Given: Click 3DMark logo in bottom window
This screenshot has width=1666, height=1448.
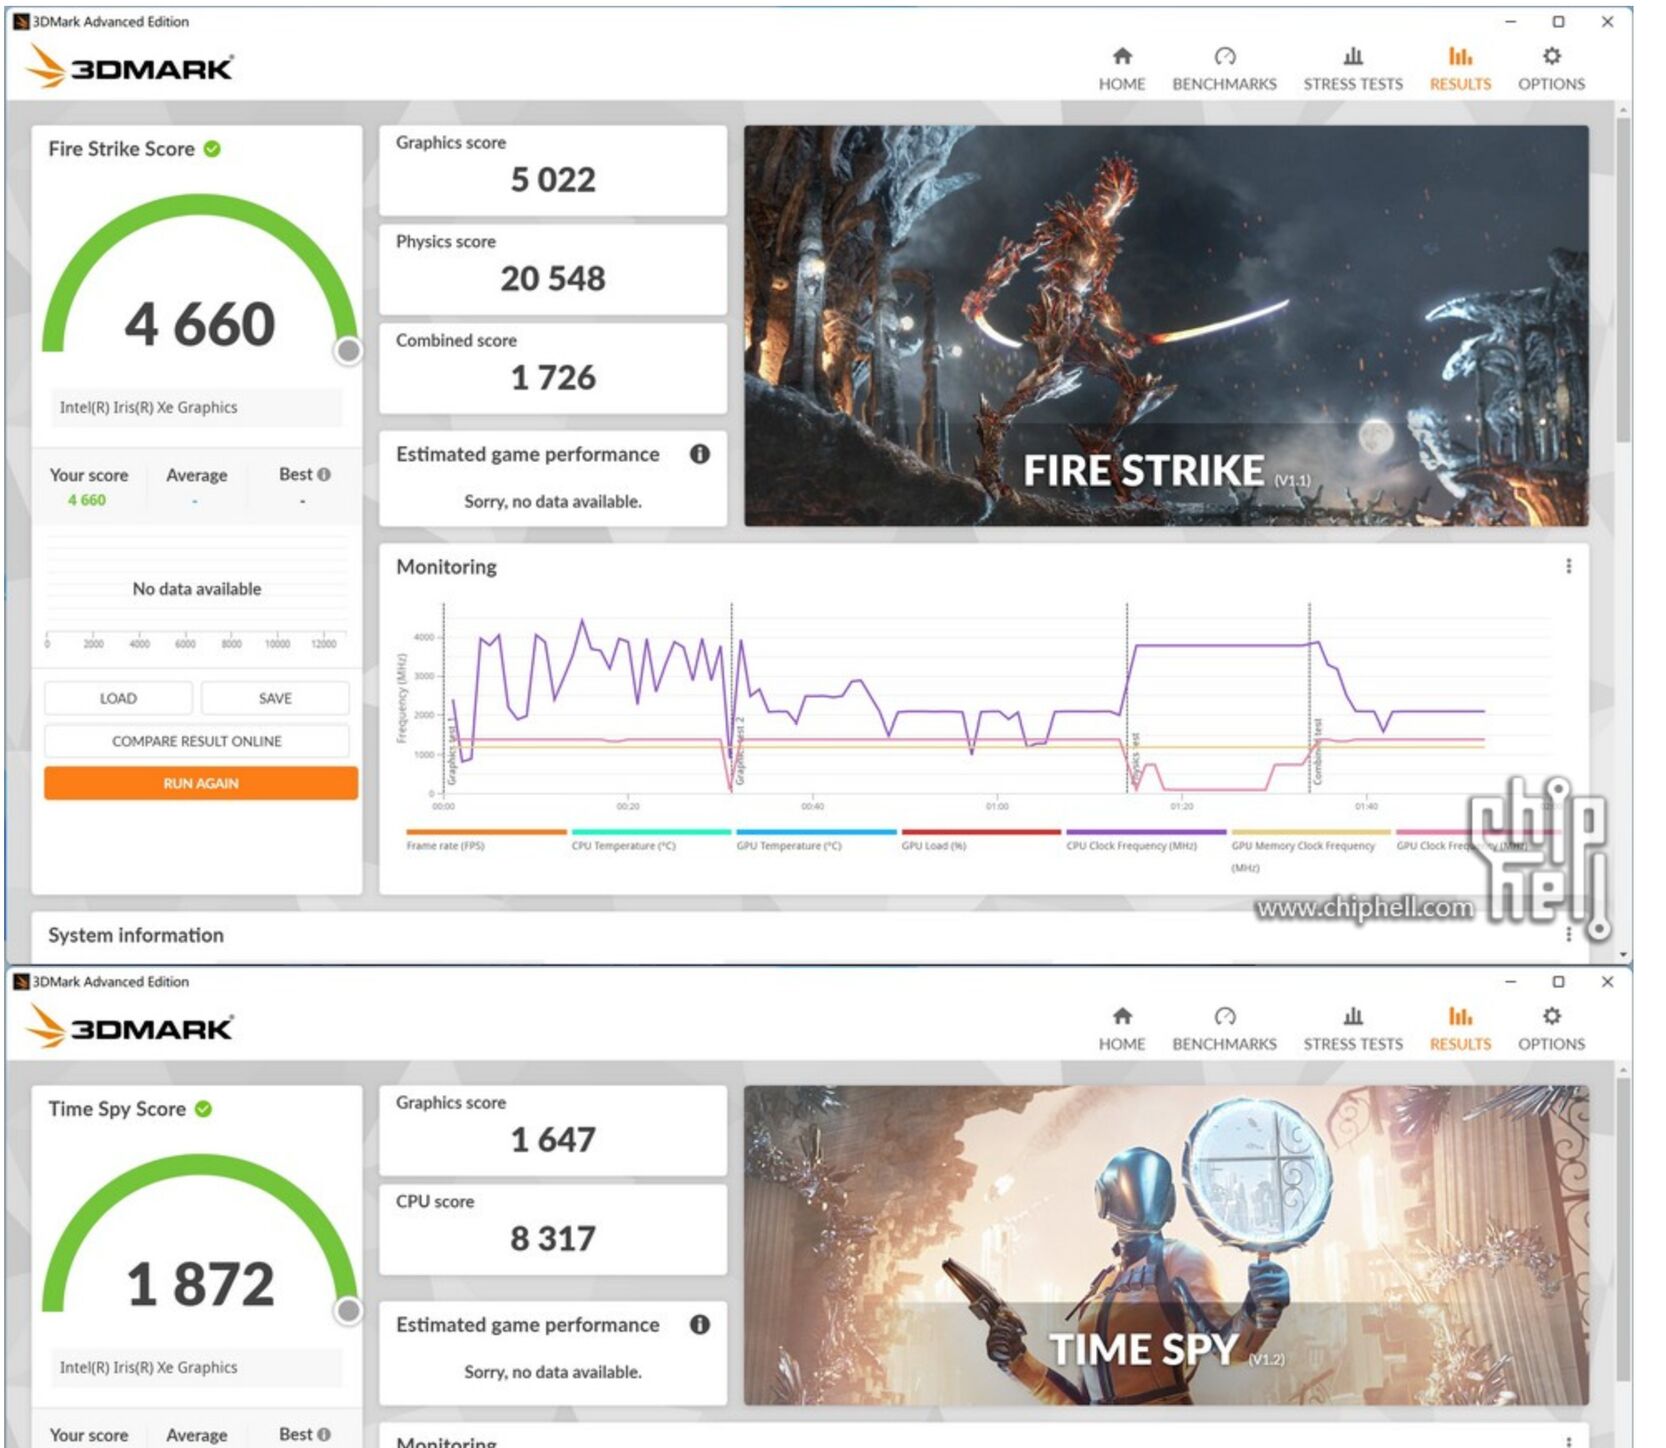Looking at the screenshot, I should (x=128, y=1027).
